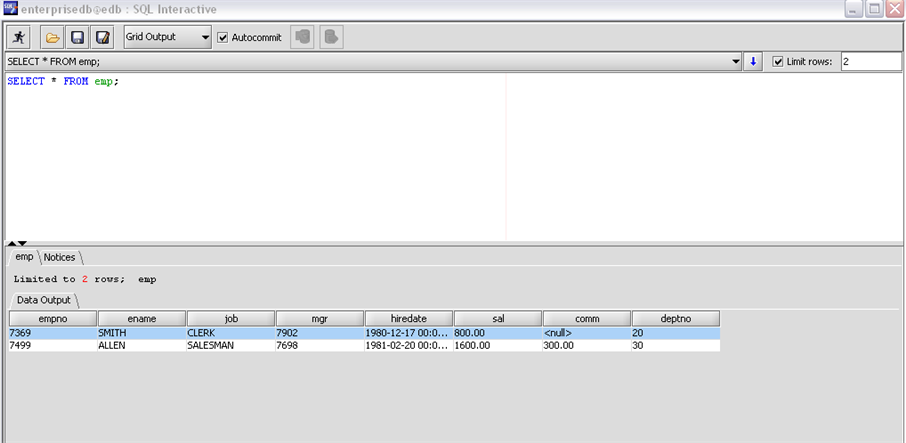
Task: Click the deptno column header
Action: (x=676, y=319)
